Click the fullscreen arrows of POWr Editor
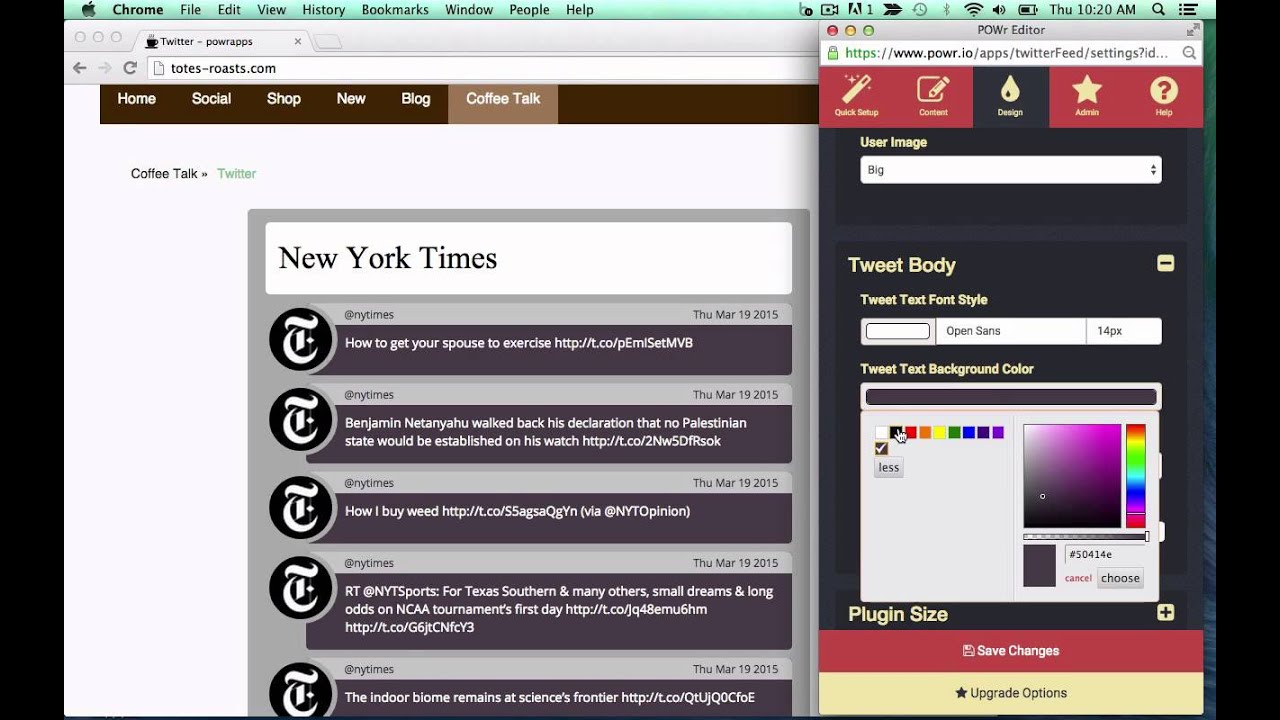This screenshot has width=1280, height=720. [x=1192, y=30]
